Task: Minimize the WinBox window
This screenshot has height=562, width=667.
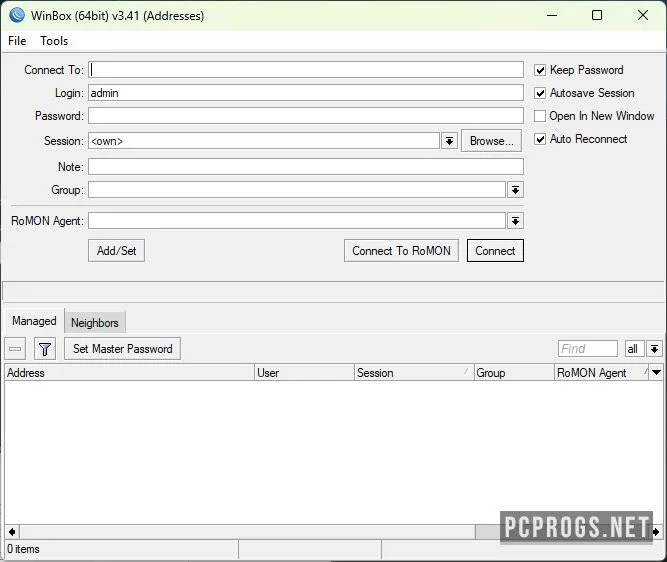Action: coord(552,15)
